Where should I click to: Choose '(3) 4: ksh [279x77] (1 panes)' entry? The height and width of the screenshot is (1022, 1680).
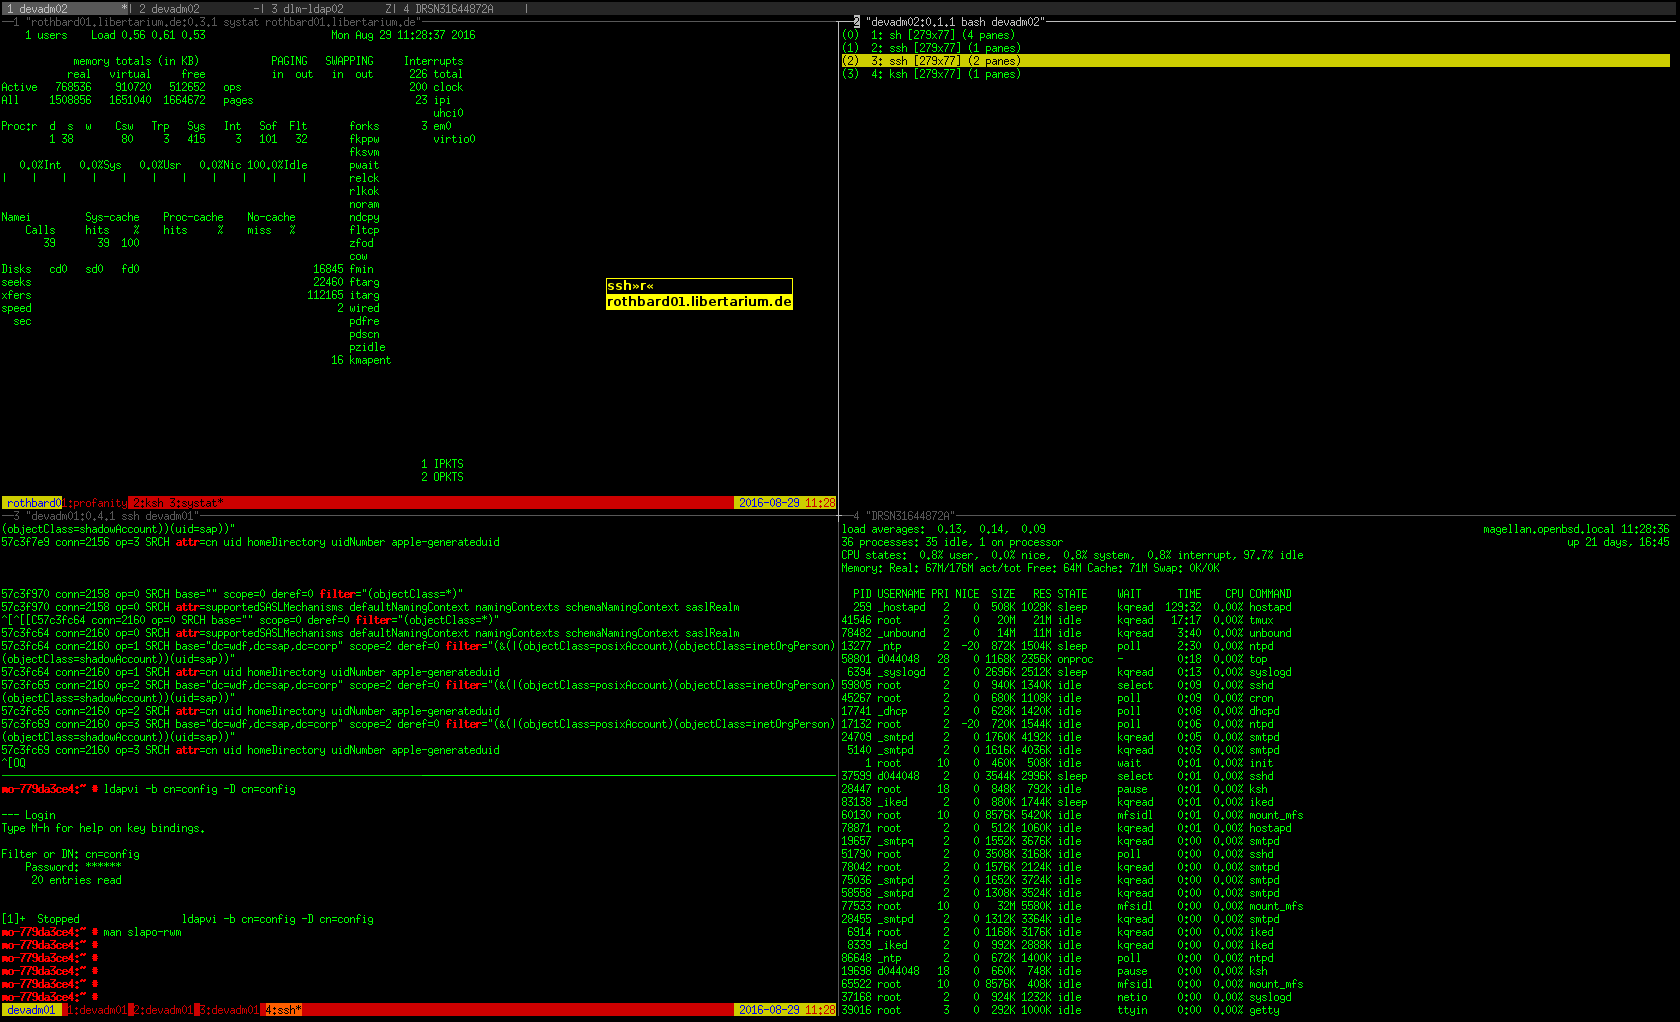pos(931,74)
